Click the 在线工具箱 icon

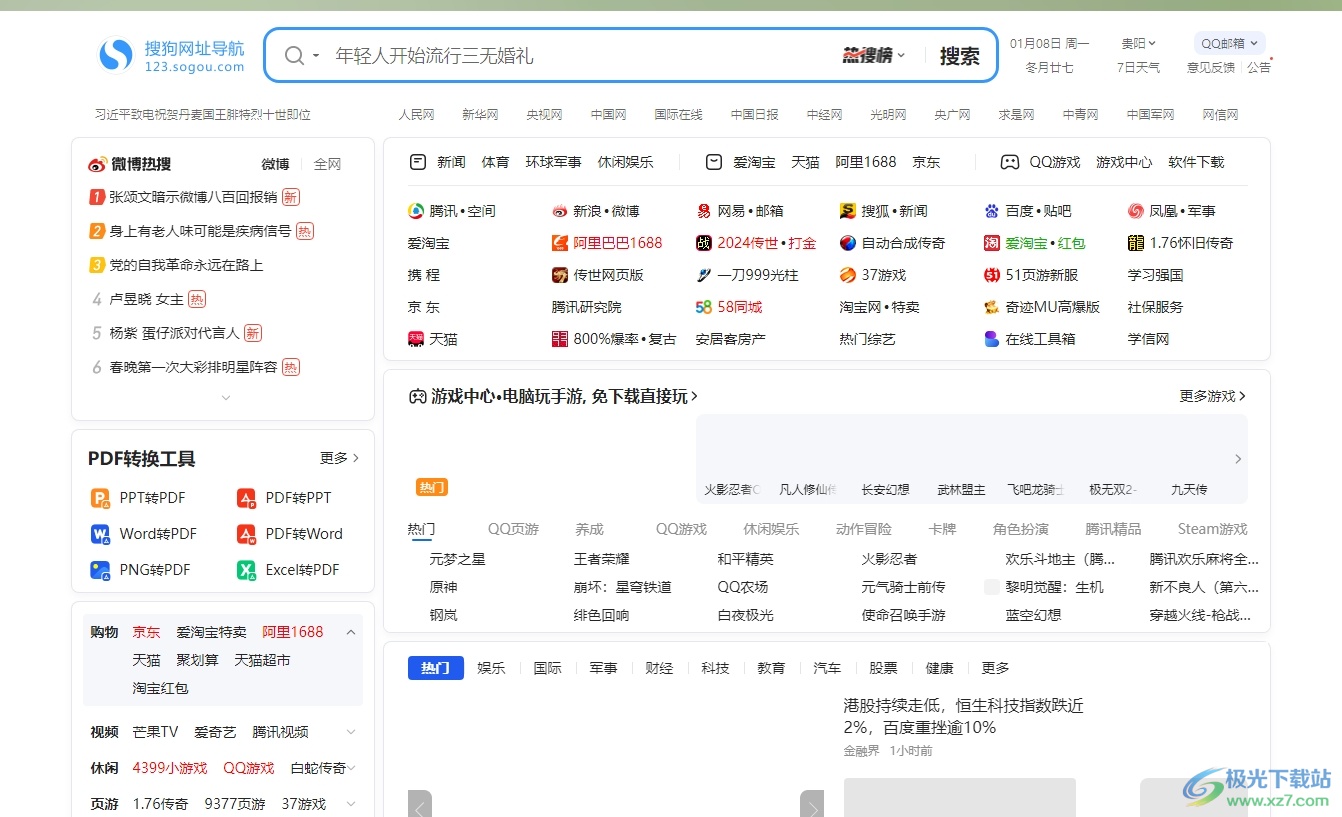992,339
